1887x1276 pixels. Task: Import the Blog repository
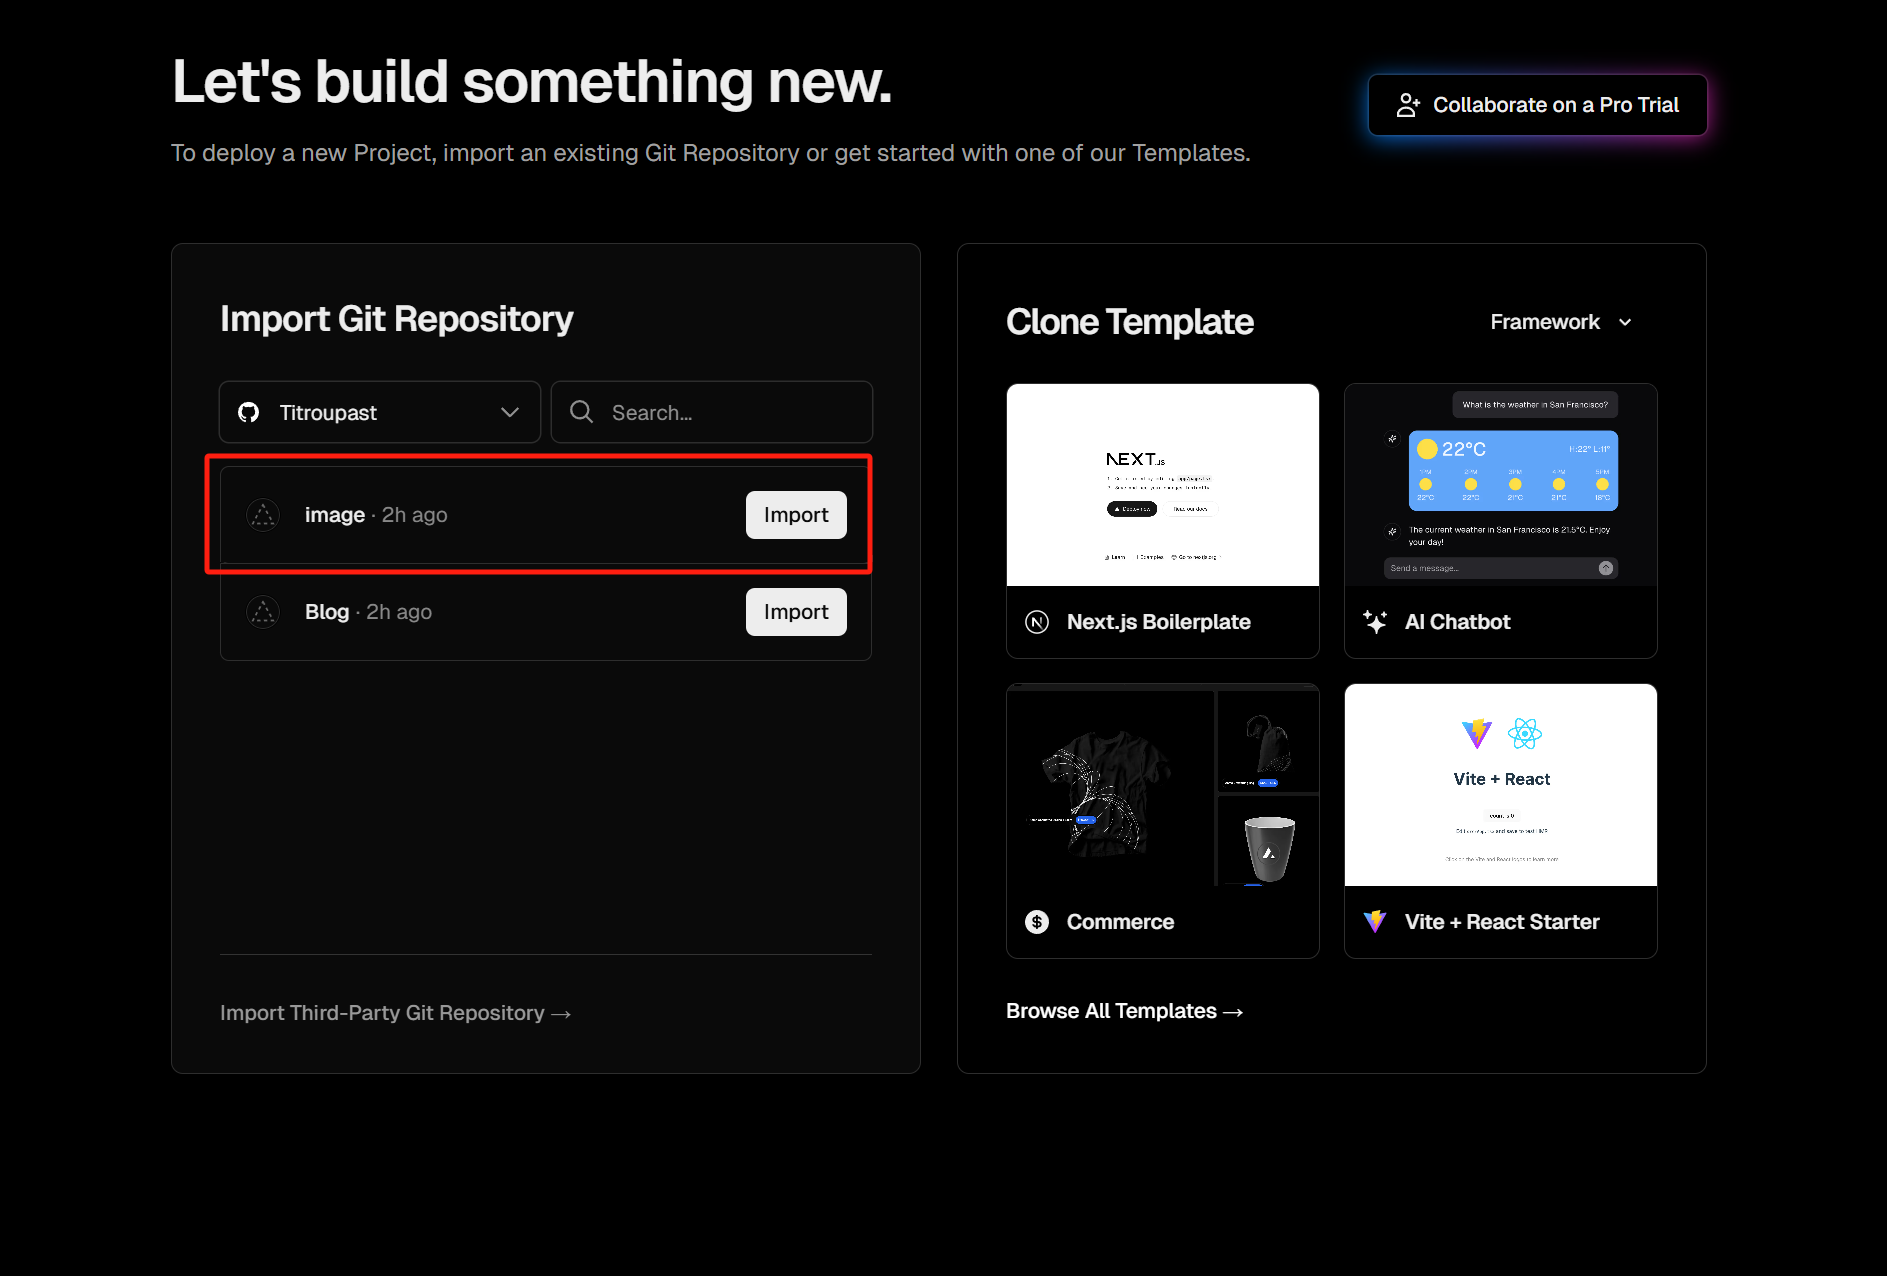796,612
